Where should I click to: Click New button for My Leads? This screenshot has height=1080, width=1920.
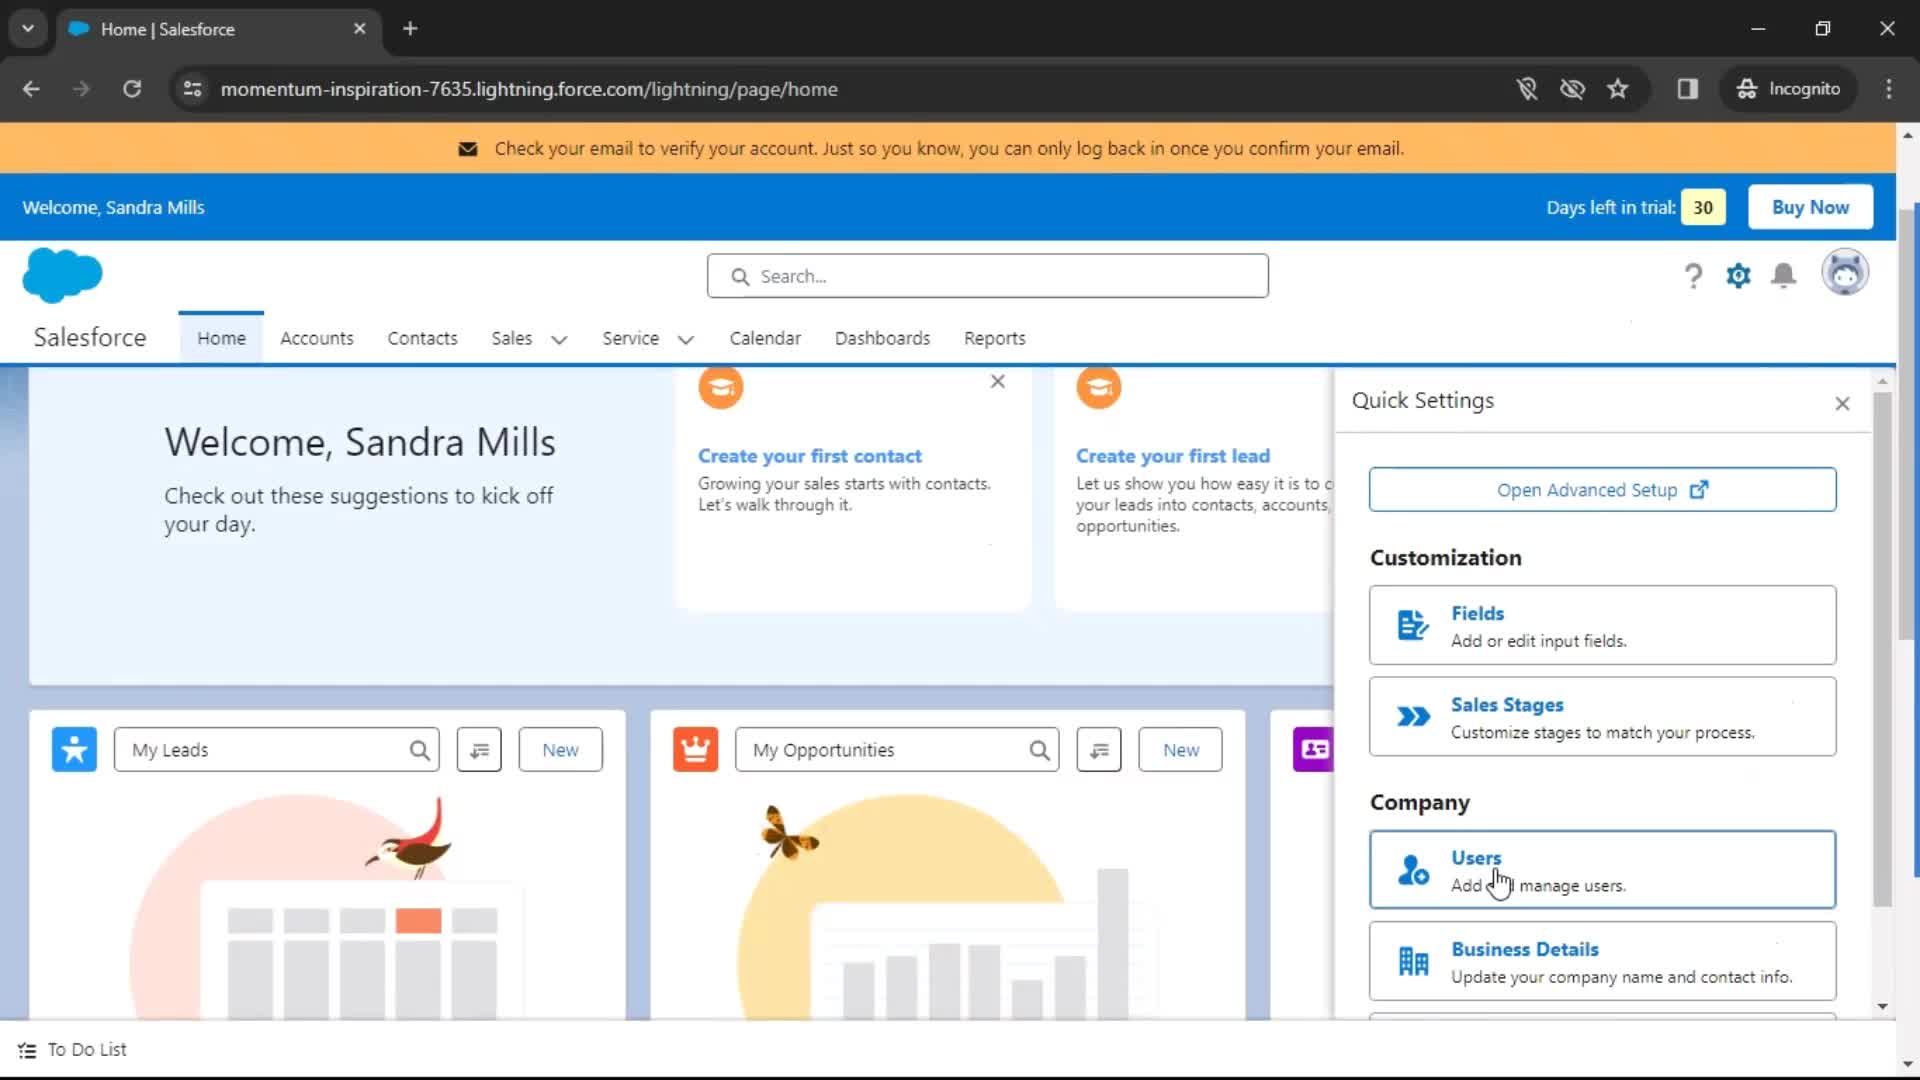pyautogui.click(x=560, y=750)
